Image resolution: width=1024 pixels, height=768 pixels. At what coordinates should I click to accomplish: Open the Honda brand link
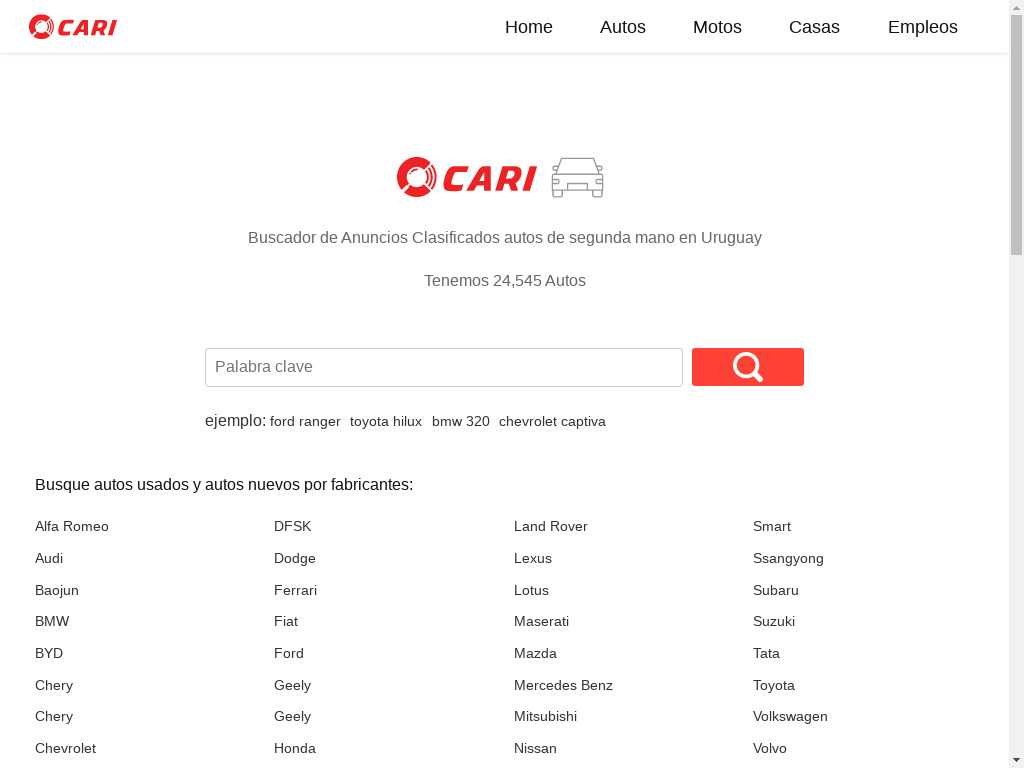coord(295,748)
